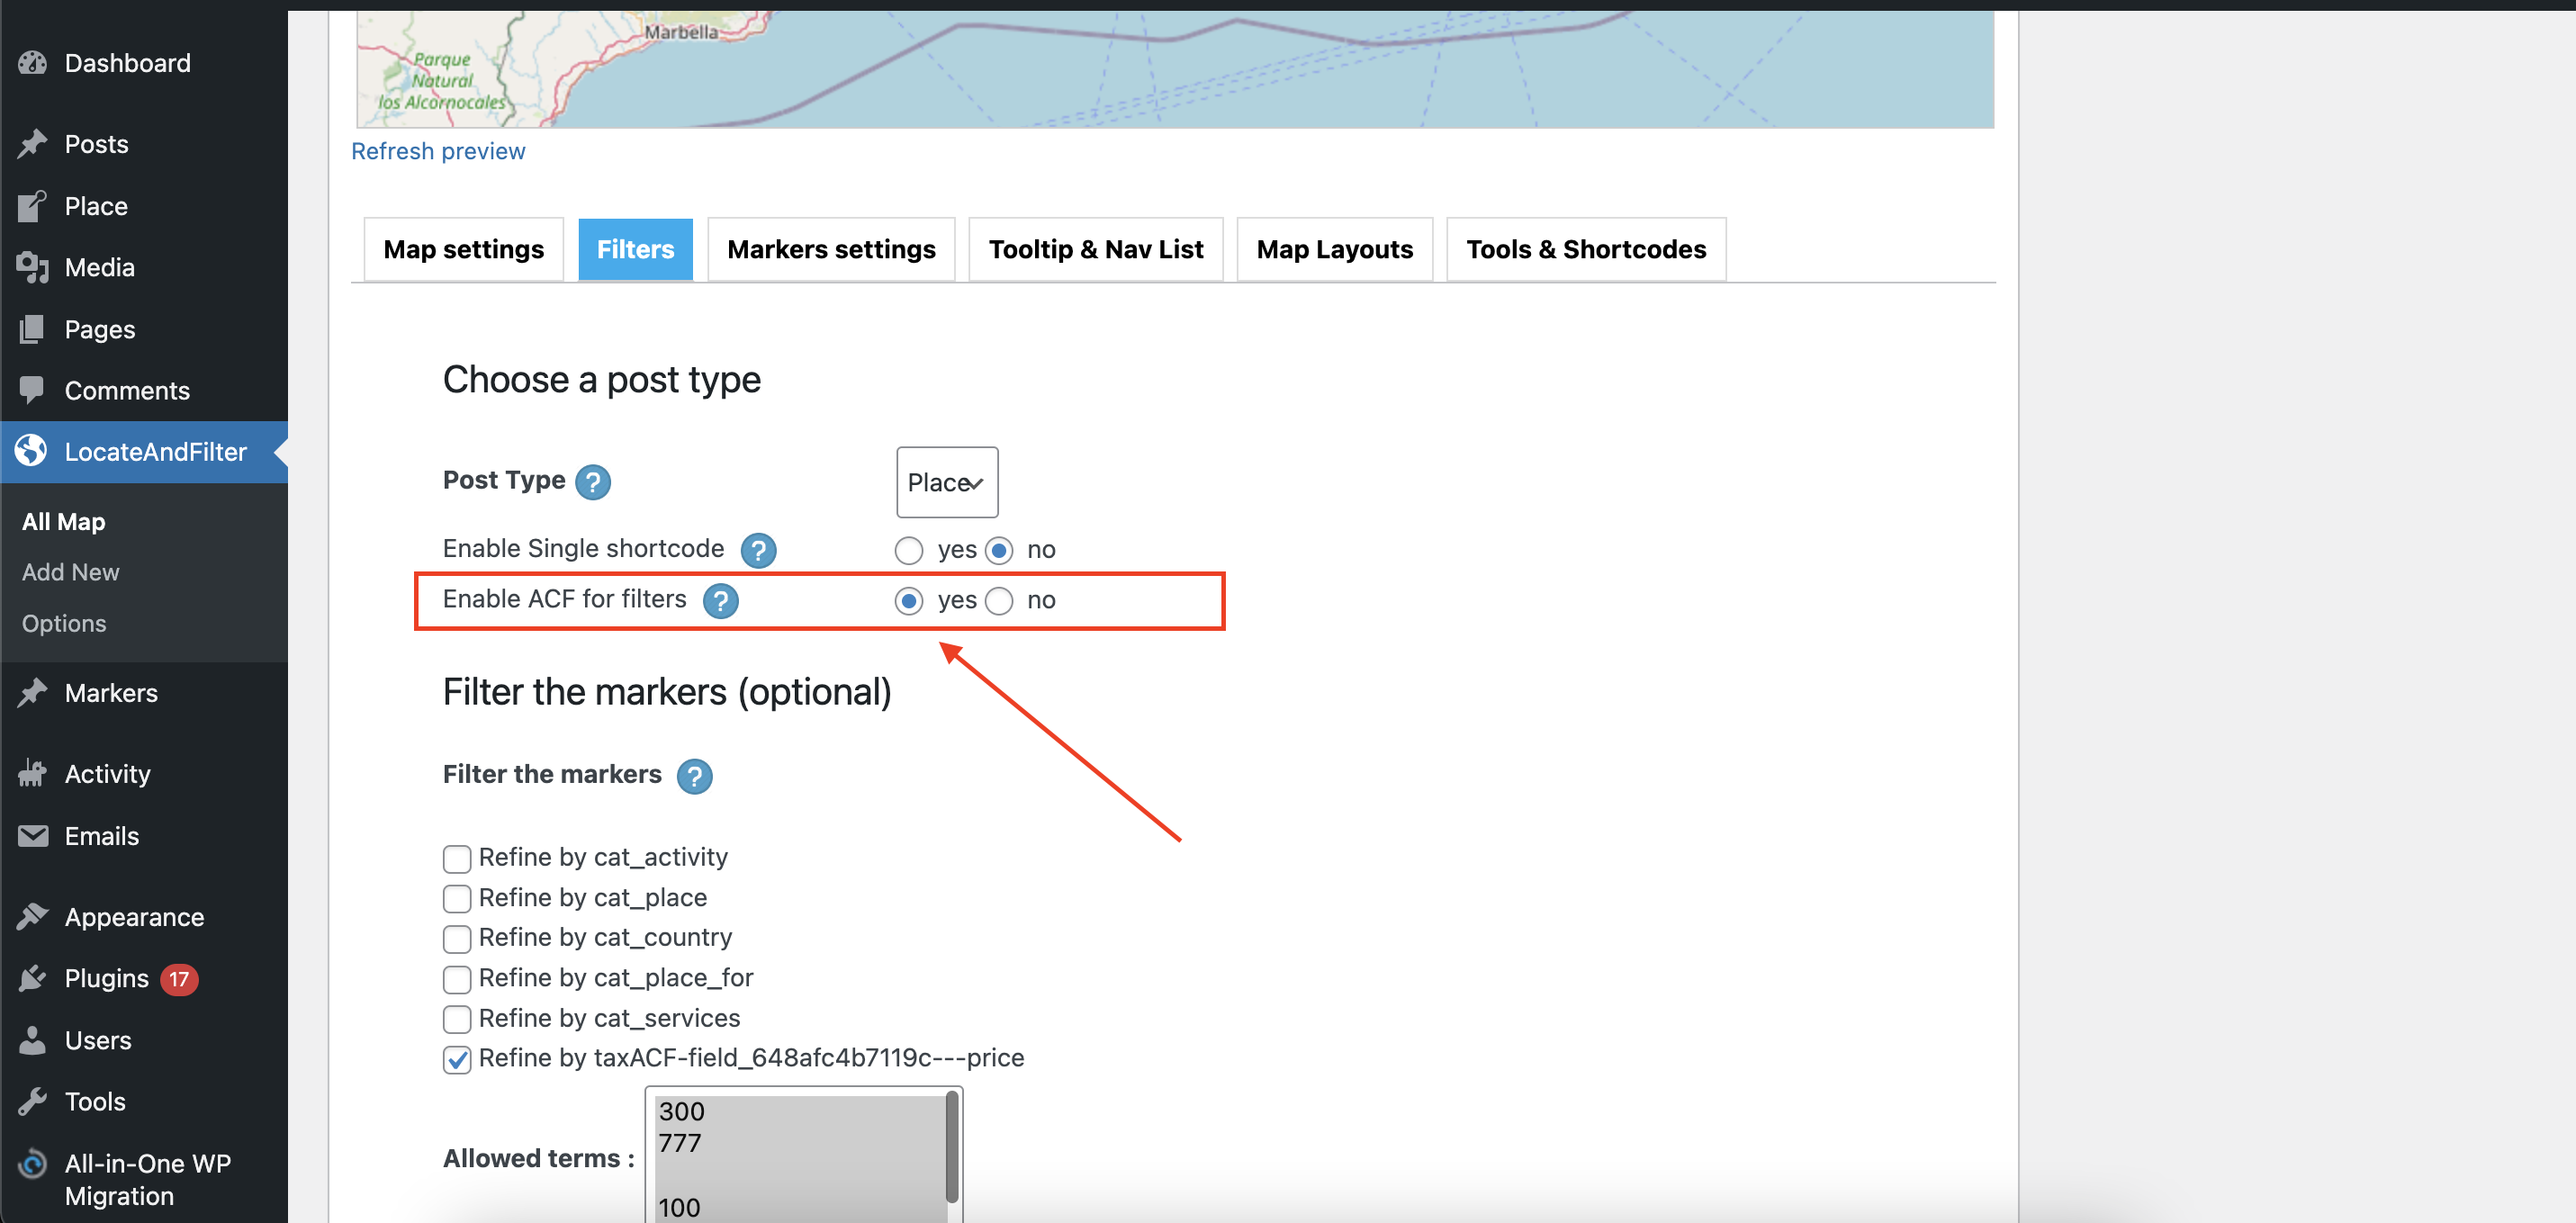The width and height of the screenshot is (2576, 1223).
Task: Switch to the Map settings tab
Action: click(463, 249)
